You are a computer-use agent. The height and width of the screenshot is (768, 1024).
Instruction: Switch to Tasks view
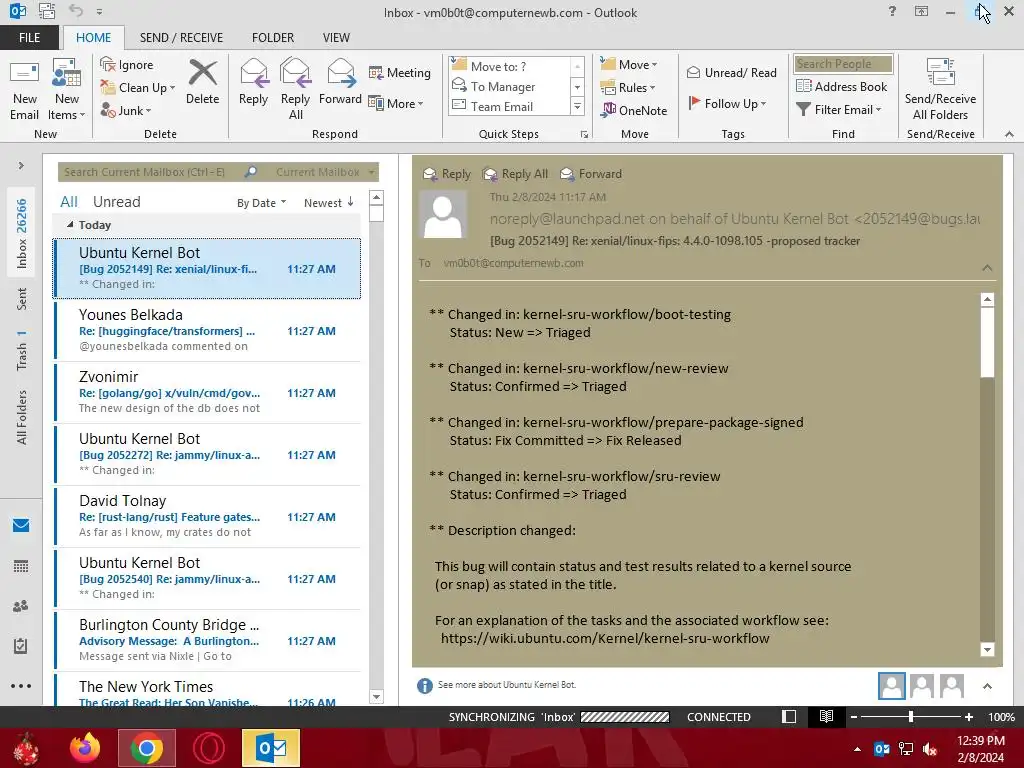[21, 646]
